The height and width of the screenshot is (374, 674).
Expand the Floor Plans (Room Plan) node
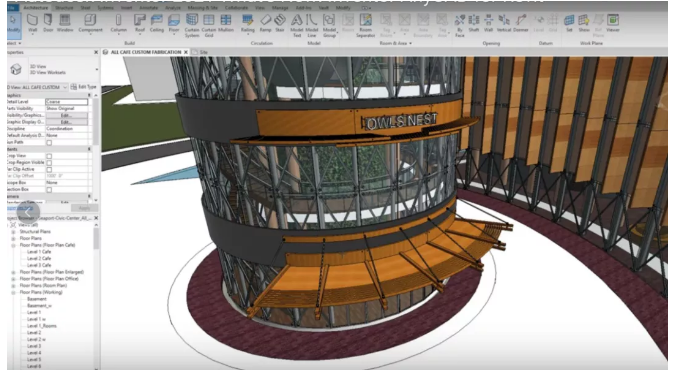pos(13,285)
